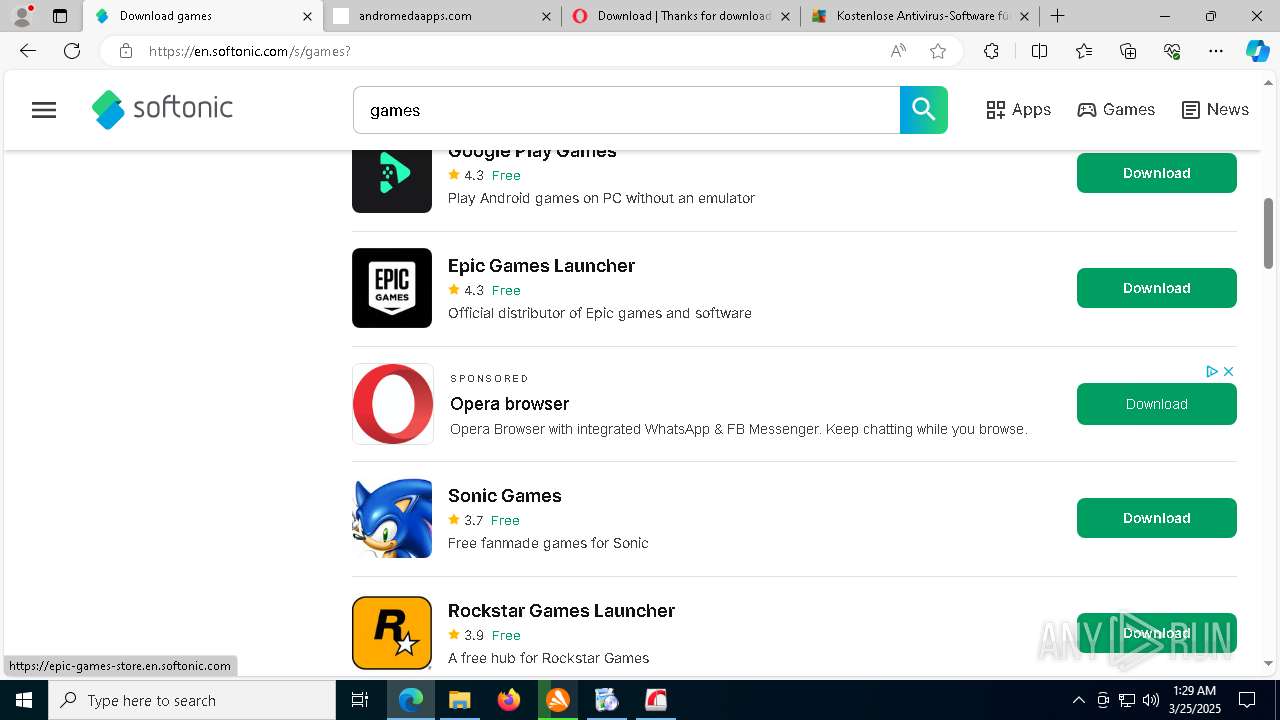The image size is (1280, 720).
Task: Open the Favorites list
Action: 1084,51
